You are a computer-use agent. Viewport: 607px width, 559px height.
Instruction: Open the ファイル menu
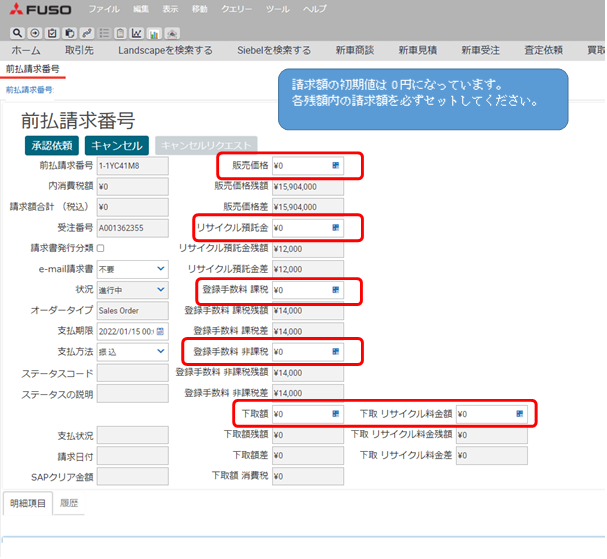pos(90,8)
